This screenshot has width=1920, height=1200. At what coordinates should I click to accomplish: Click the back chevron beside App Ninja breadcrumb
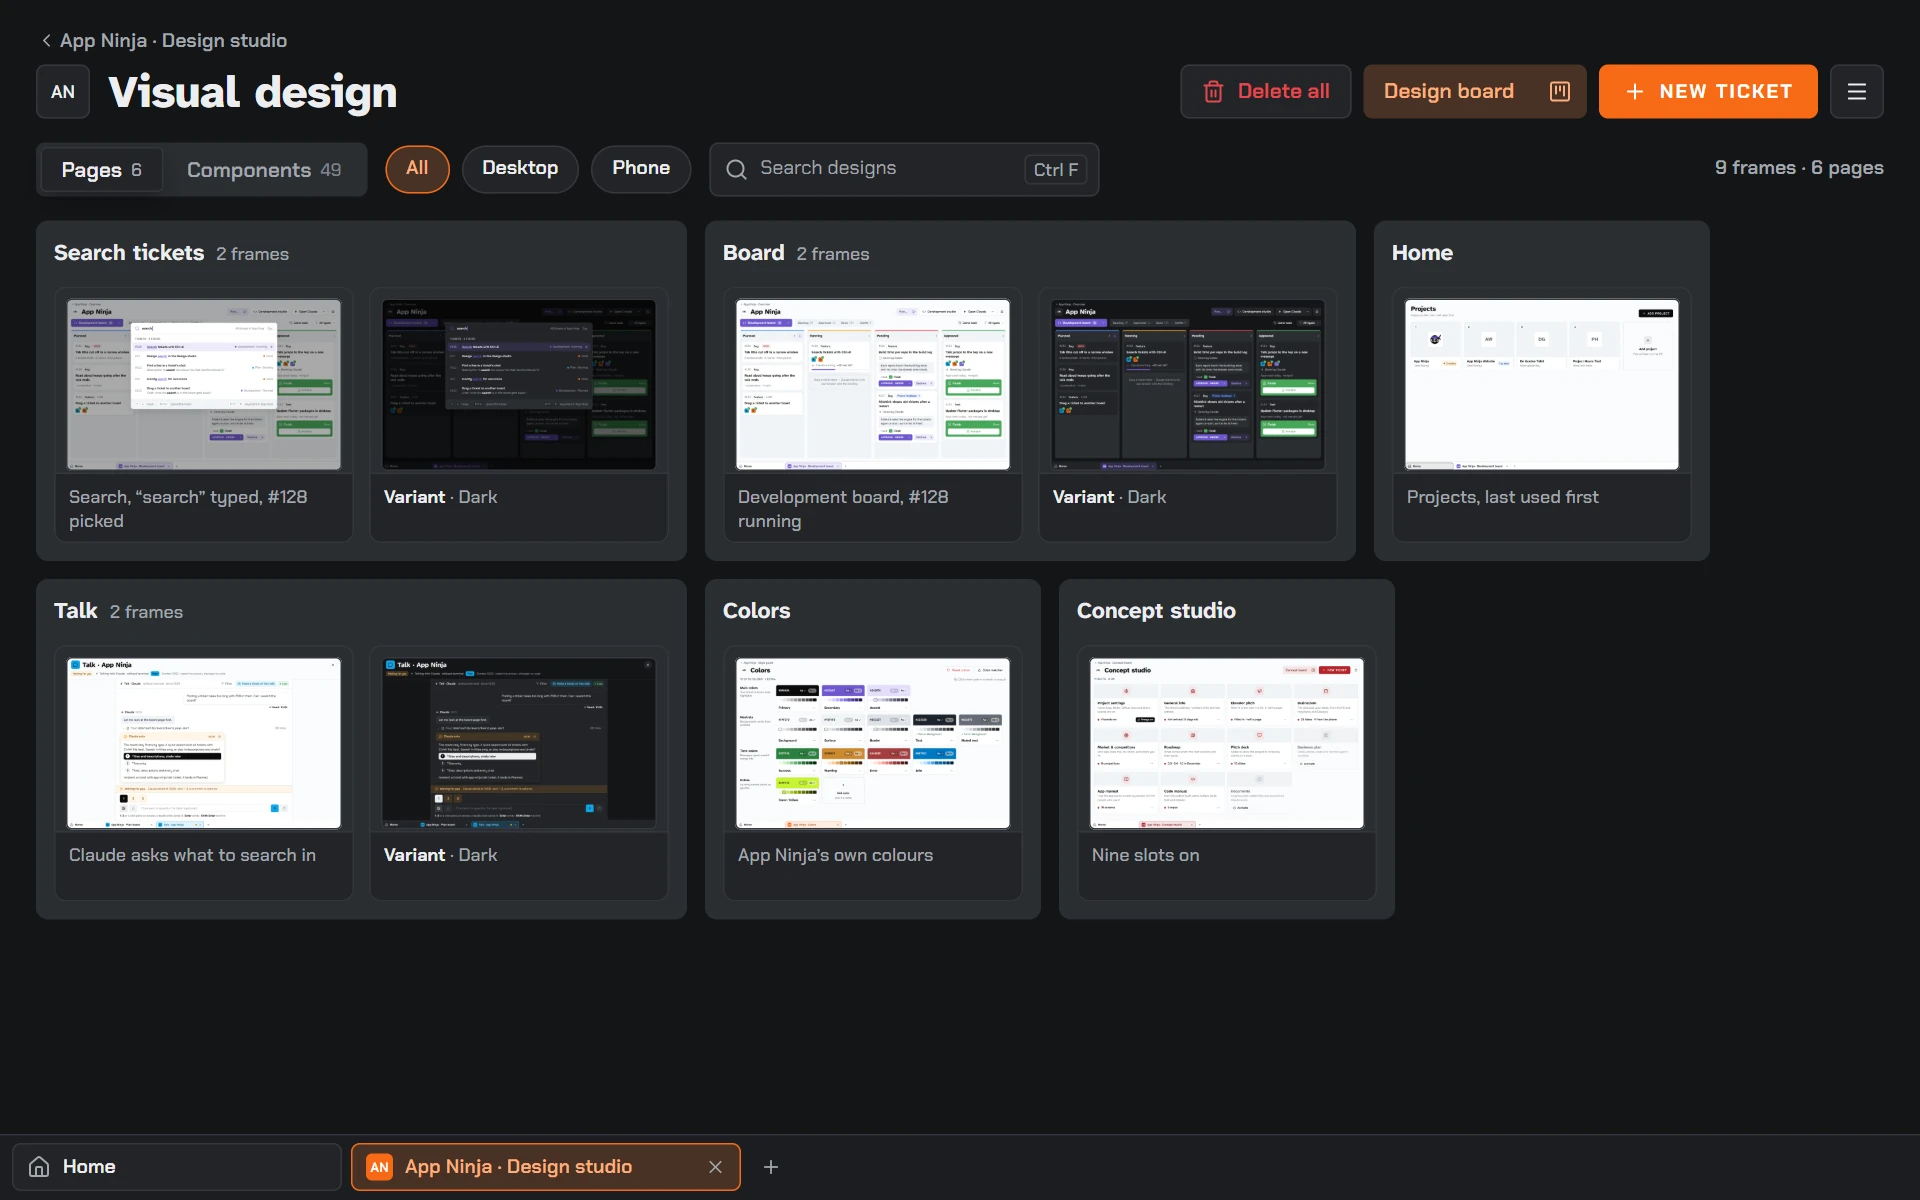pyautogui.click(x=46, y=41)
